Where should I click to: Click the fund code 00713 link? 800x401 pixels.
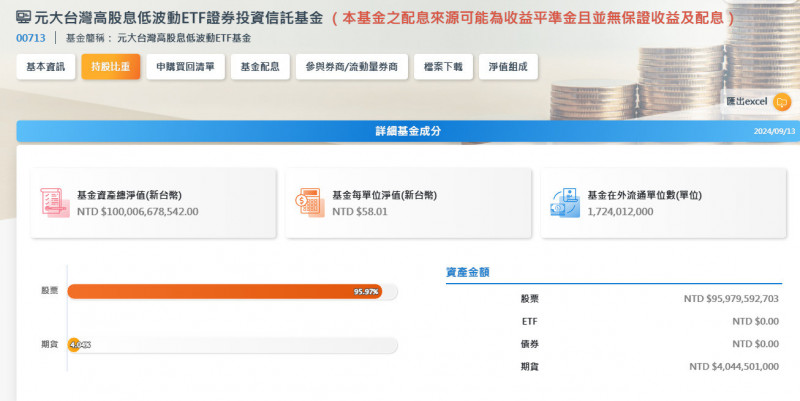click(31, 38)
